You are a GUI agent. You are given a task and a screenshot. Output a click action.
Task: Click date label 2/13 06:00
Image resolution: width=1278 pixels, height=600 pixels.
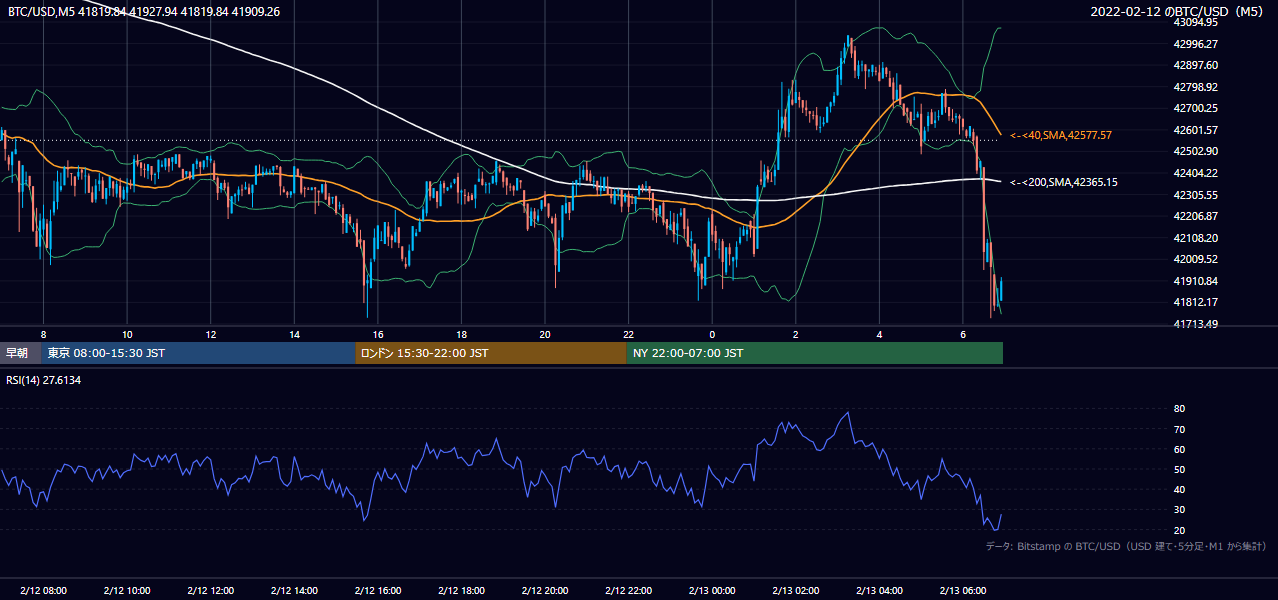963,591
